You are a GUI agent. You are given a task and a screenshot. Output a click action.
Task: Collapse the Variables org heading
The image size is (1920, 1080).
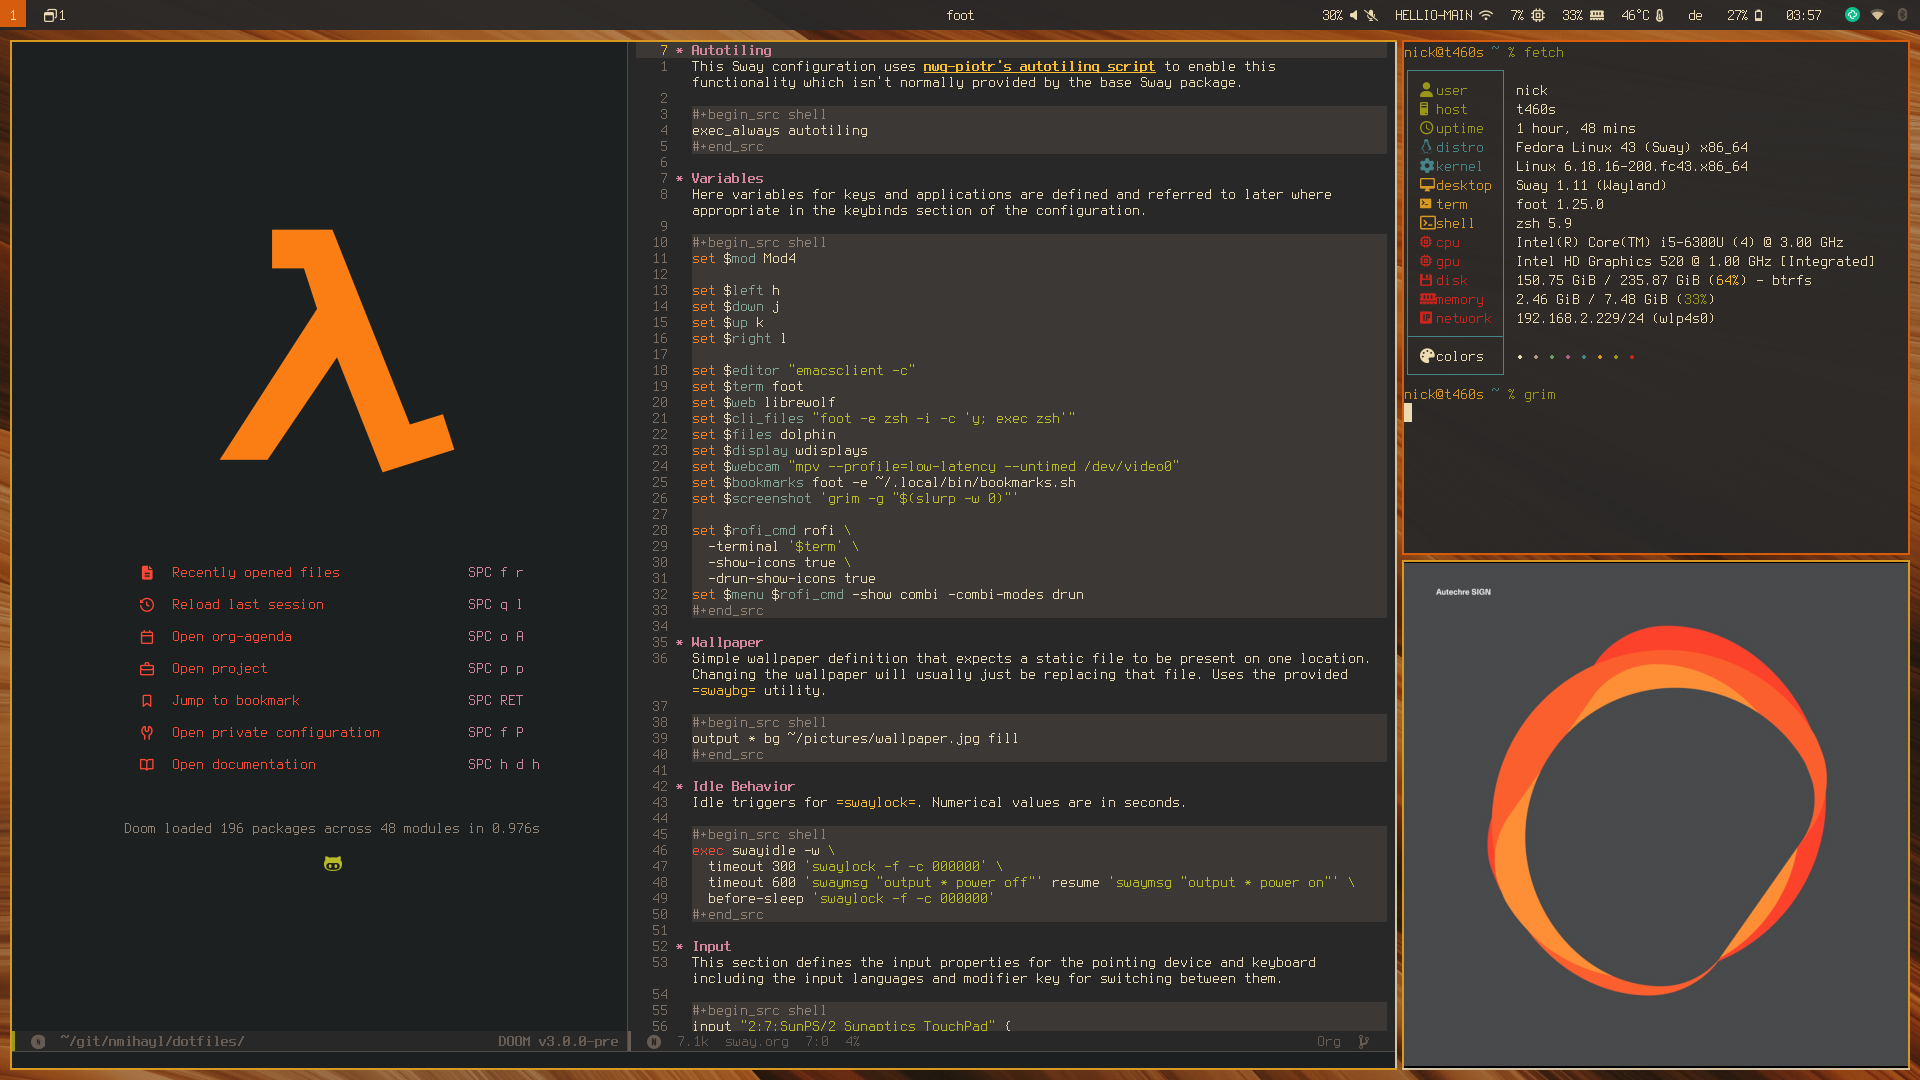pos(726,178)
